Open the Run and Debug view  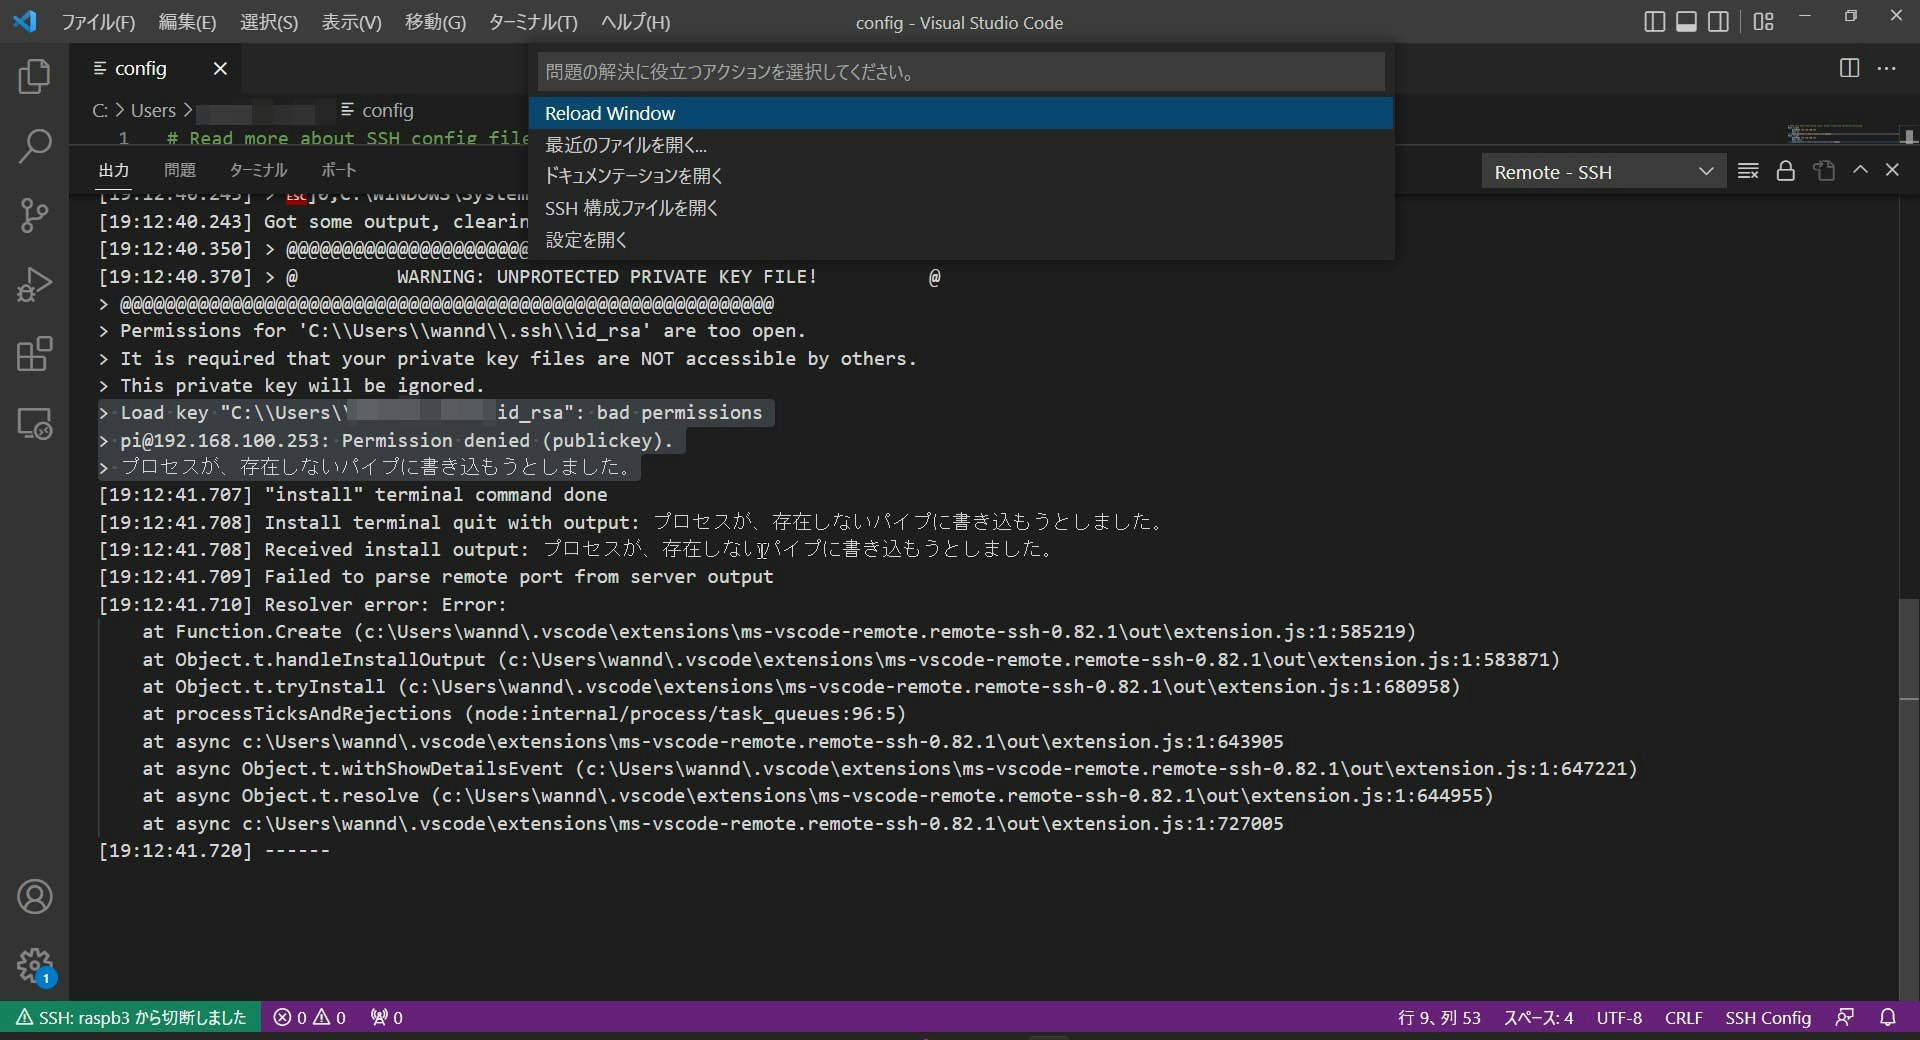[x=35, y=285]
